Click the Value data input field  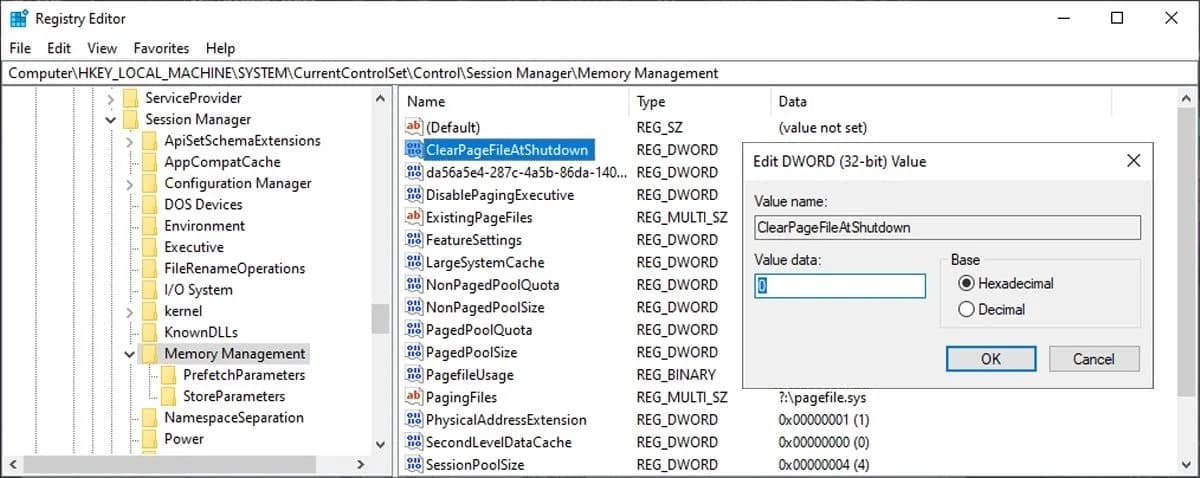coord(840,286)
